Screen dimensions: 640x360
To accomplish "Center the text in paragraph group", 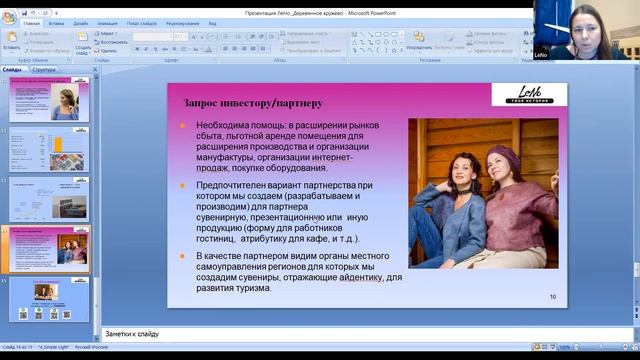I will [234, 49].
